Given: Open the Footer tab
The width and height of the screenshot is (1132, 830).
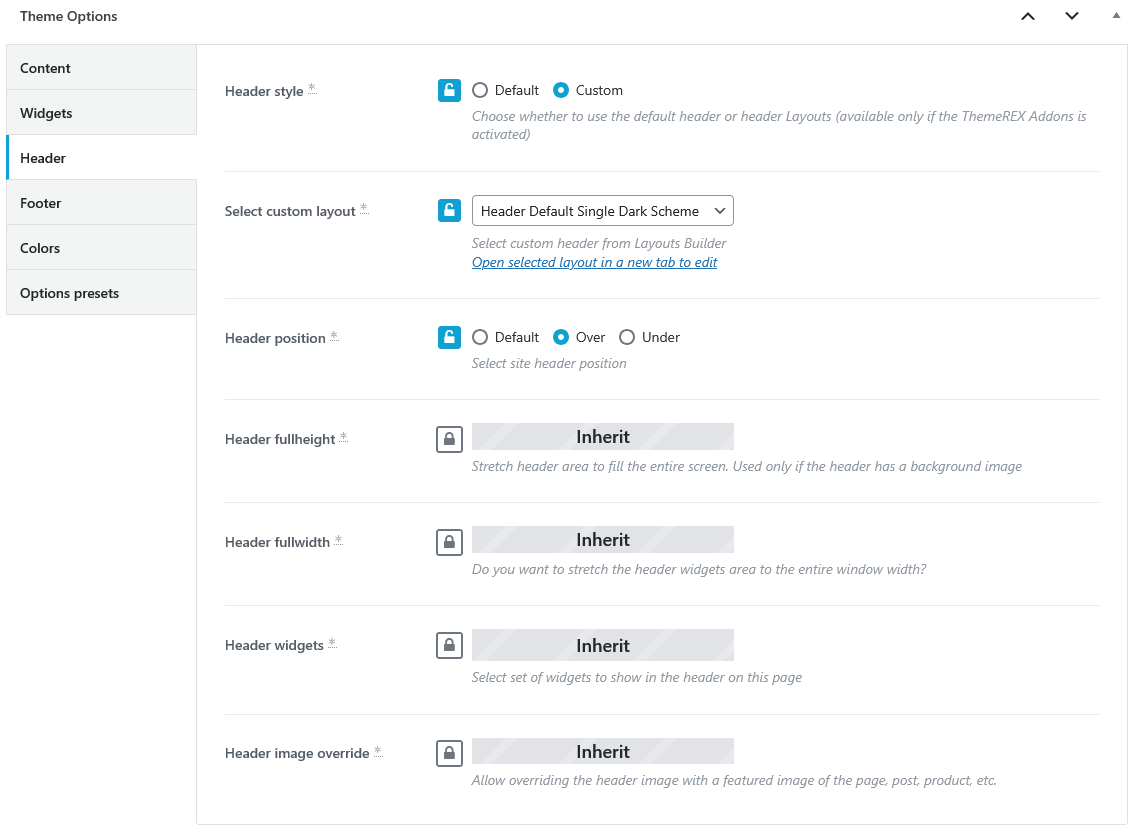Looking at the screenshot, I should (x=102, y=203).
